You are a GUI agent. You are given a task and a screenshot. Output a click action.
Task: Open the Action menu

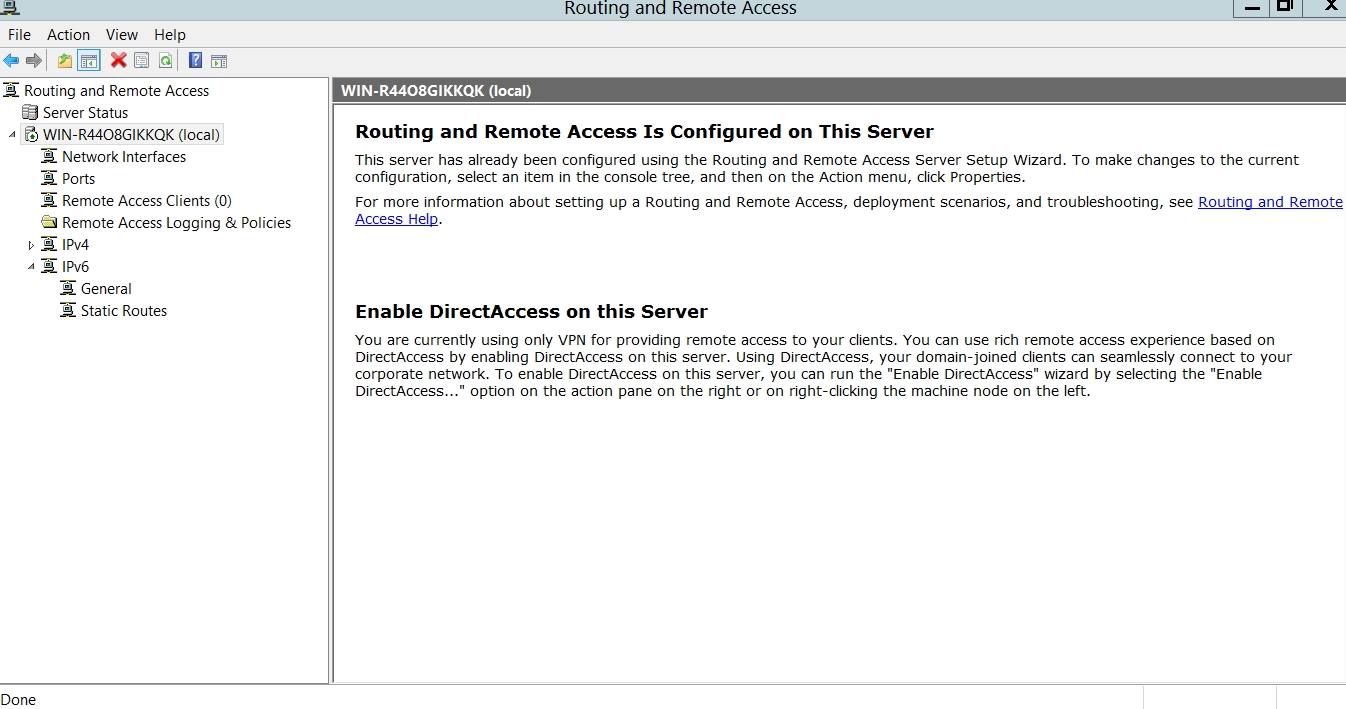[x=68, y=35]
